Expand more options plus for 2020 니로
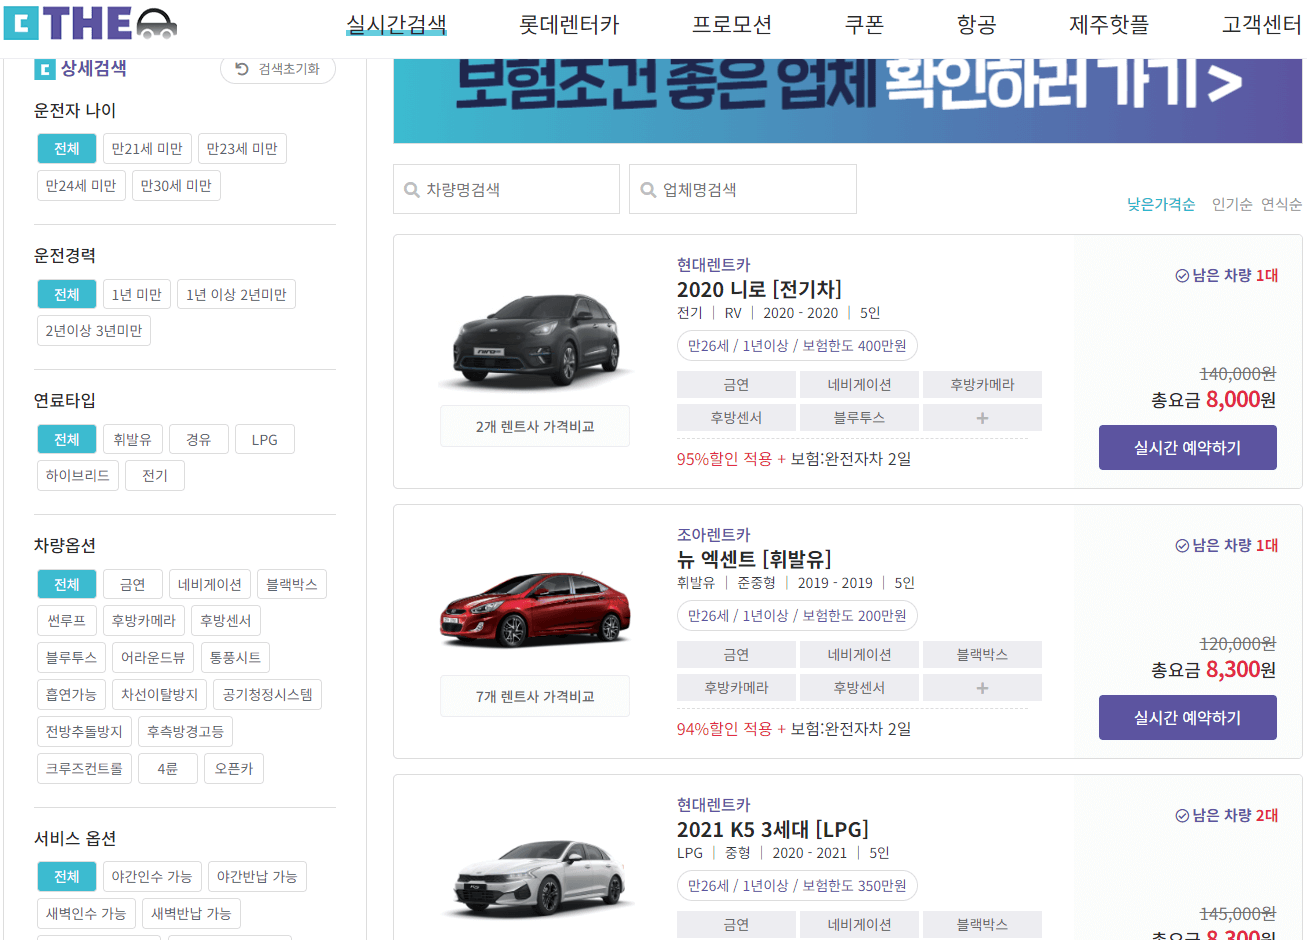 coord(982,418)
